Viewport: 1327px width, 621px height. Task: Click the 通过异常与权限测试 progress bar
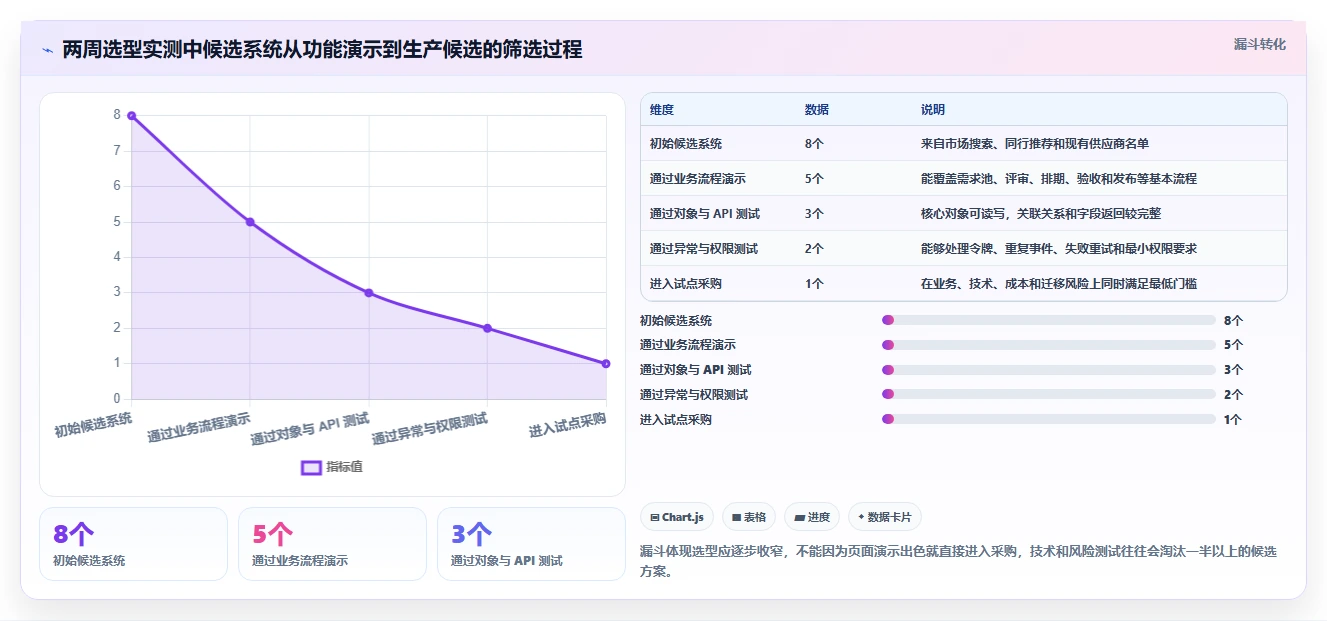(1049, 395)
